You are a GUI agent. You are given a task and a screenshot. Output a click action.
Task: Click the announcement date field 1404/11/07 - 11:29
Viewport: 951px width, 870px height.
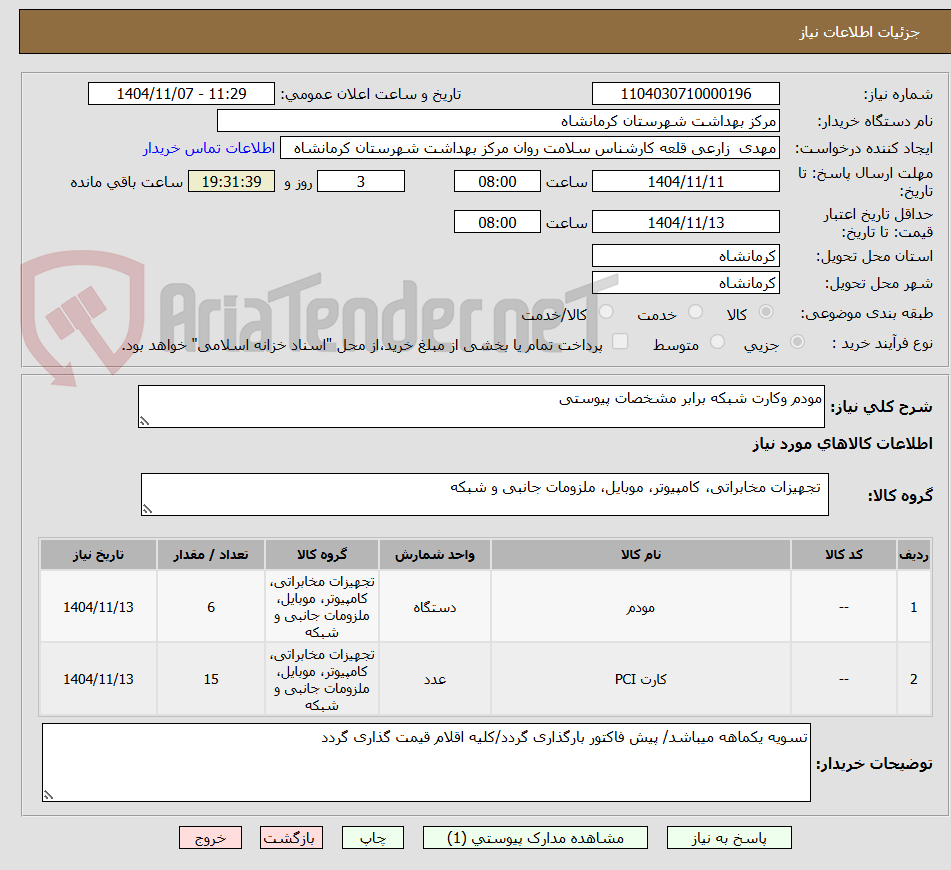181,94
